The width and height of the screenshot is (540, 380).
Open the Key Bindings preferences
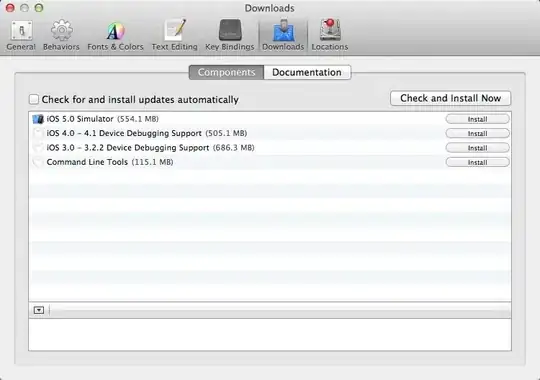tap(230, 35)
